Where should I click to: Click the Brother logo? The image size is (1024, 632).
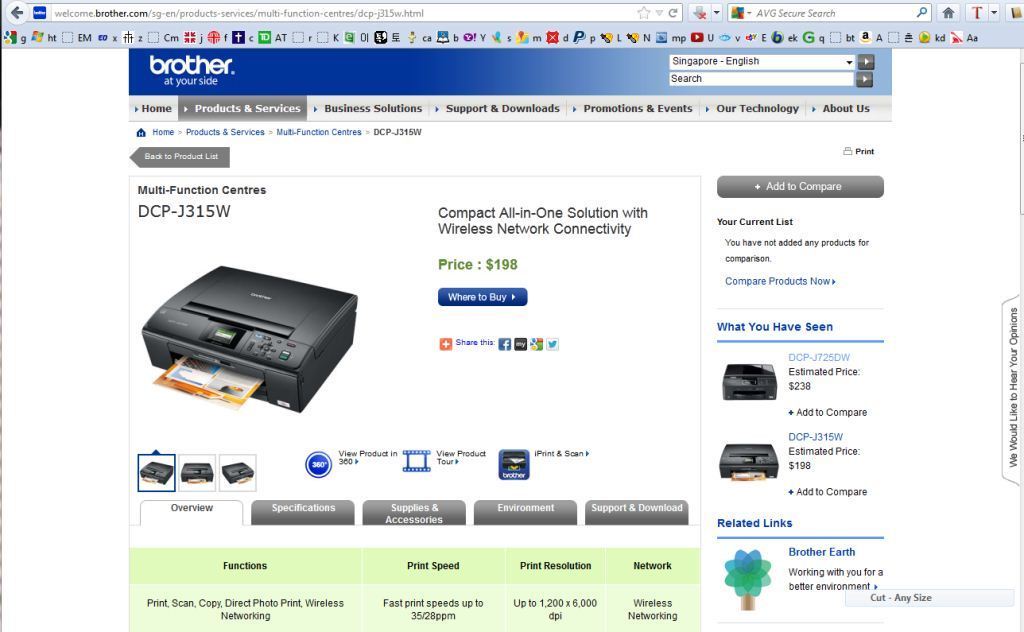(191, 71)
